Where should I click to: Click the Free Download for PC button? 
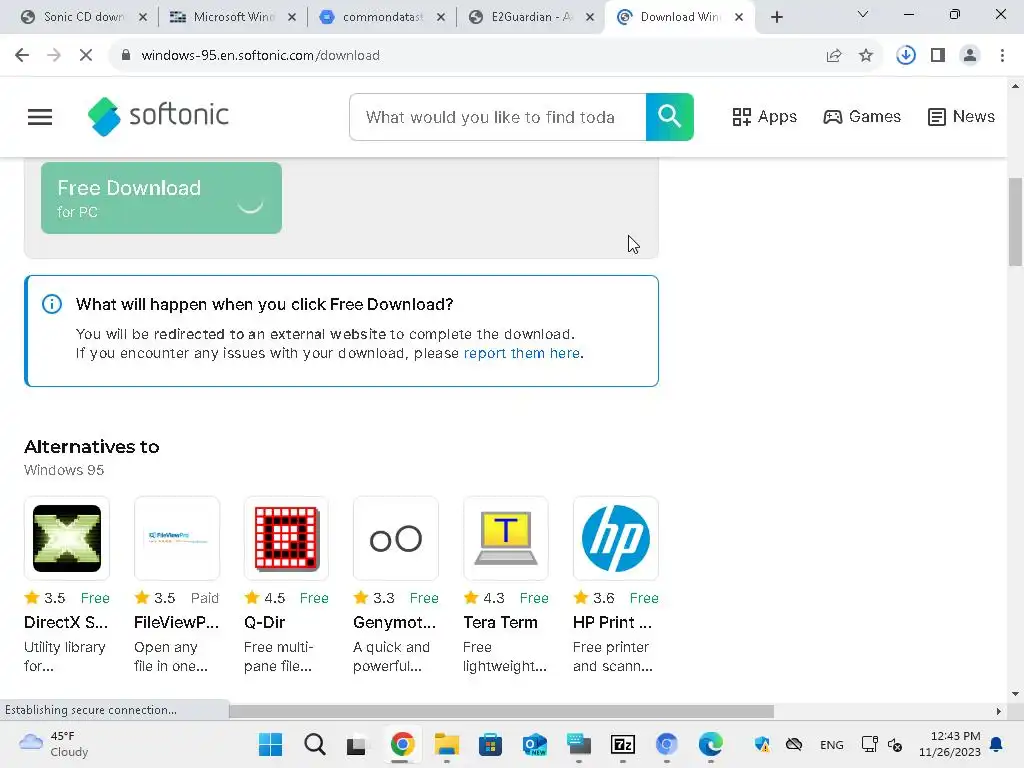[161, 198]
